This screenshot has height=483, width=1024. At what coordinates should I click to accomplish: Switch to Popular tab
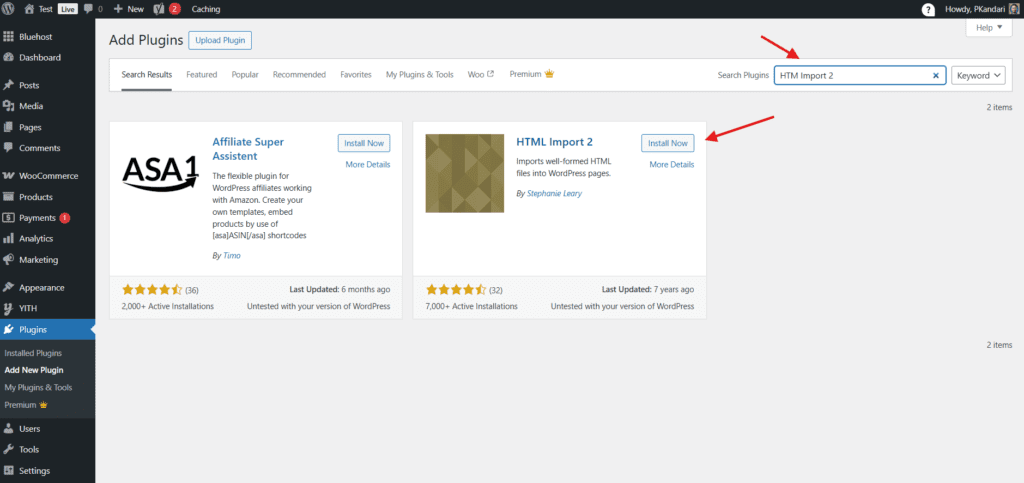point(245,74)
